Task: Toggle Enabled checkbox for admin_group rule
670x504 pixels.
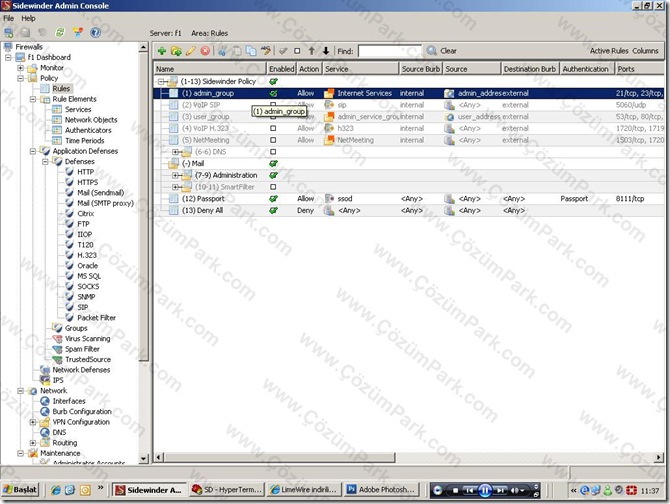Action: (273, 93)
